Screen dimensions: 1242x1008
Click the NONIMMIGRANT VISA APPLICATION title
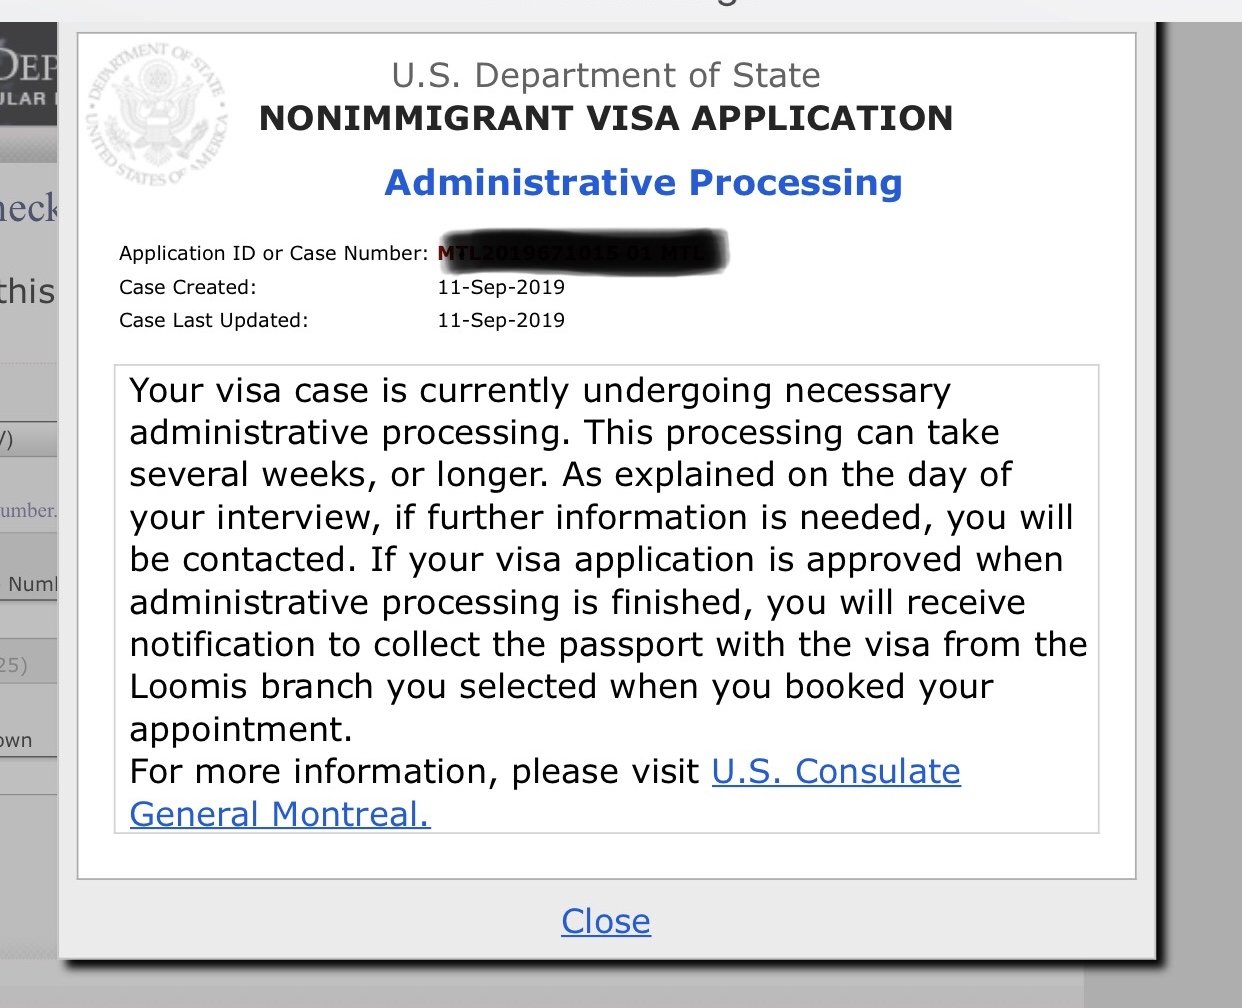(x=606, y=118)
